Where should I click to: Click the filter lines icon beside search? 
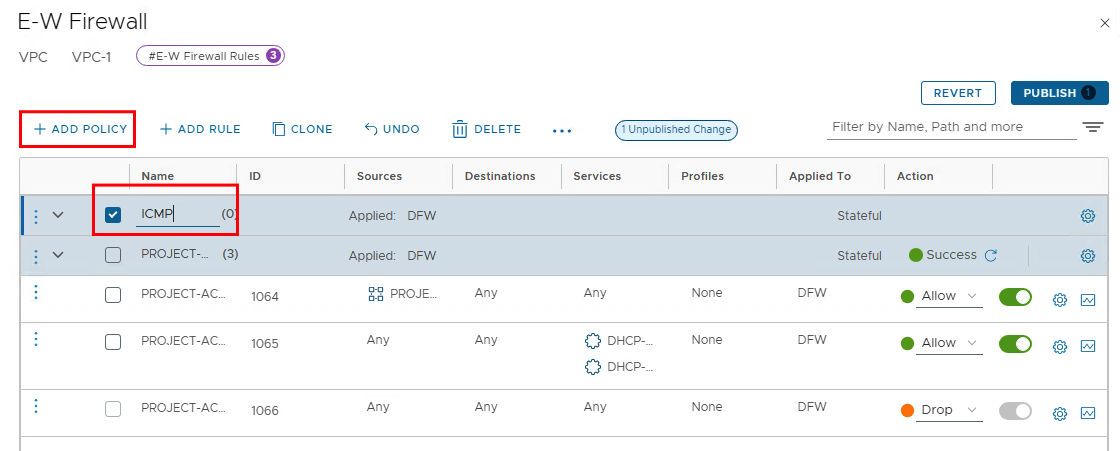1092,128
